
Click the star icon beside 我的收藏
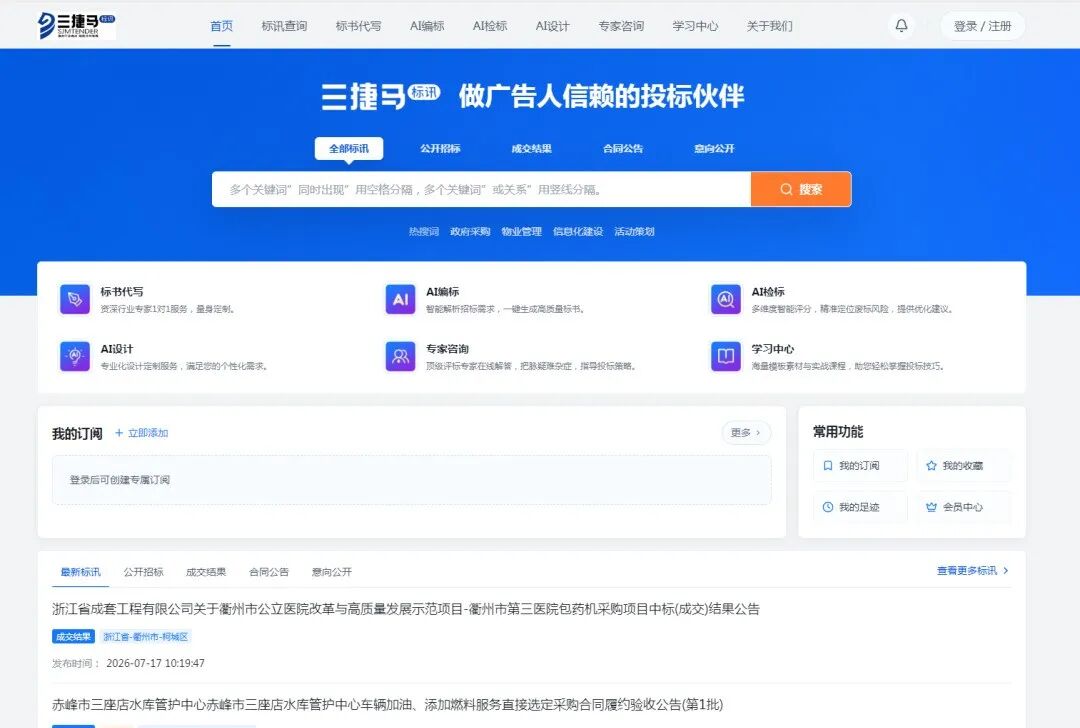tap(931, 466)
